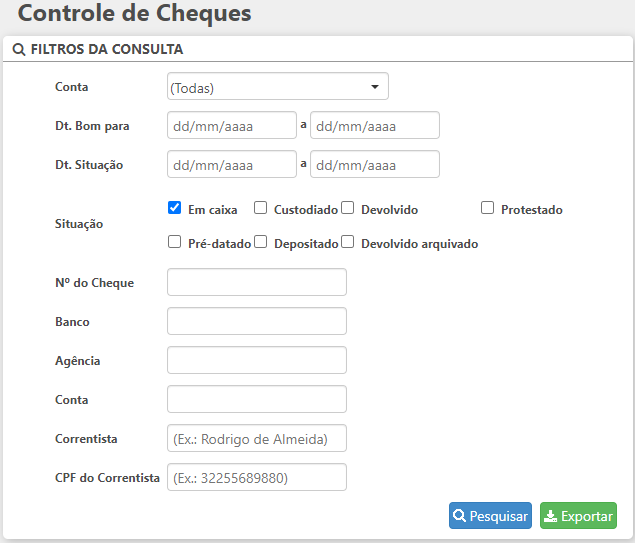This screenshot has width=635, height=543.
Task: Check the Protestado option
Action: 488,209
